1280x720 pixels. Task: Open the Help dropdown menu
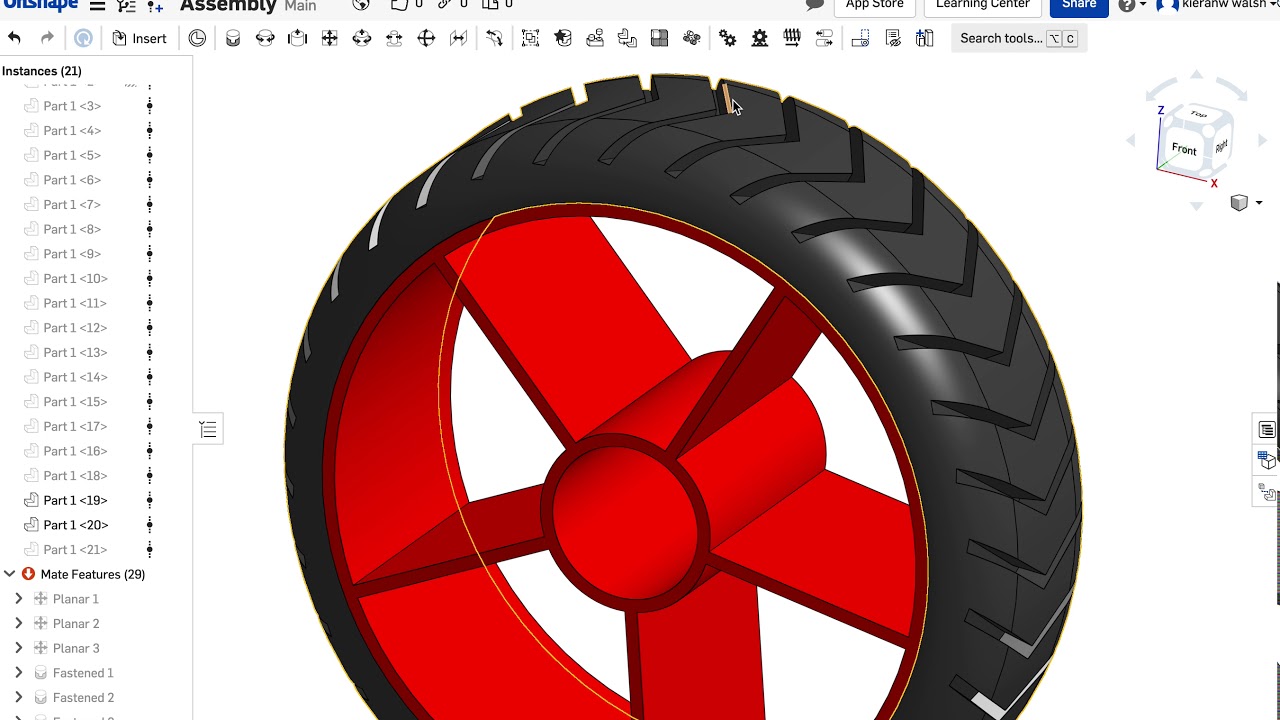coord(1132,5)
